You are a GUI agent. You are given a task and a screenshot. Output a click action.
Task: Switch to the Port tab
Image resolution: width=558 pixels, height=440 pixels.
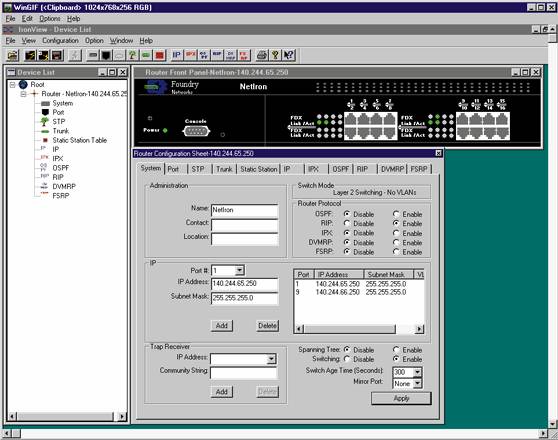pyautogui.click(x=173, y=169)
